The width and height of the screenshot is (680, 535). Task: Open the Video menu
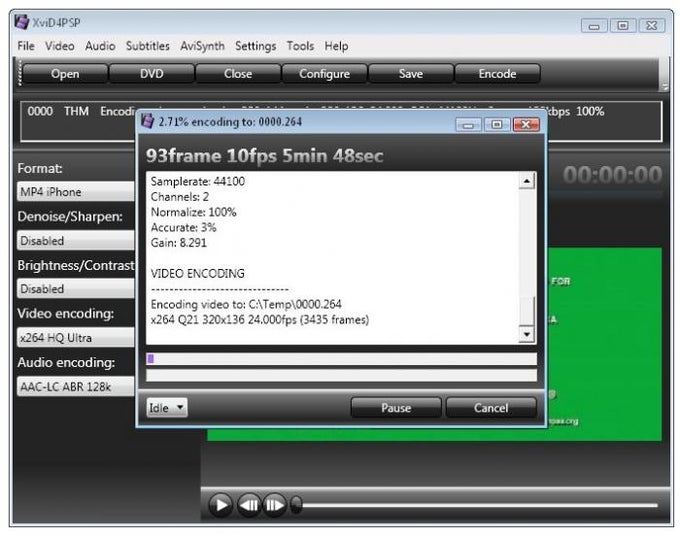coord(60,46)
